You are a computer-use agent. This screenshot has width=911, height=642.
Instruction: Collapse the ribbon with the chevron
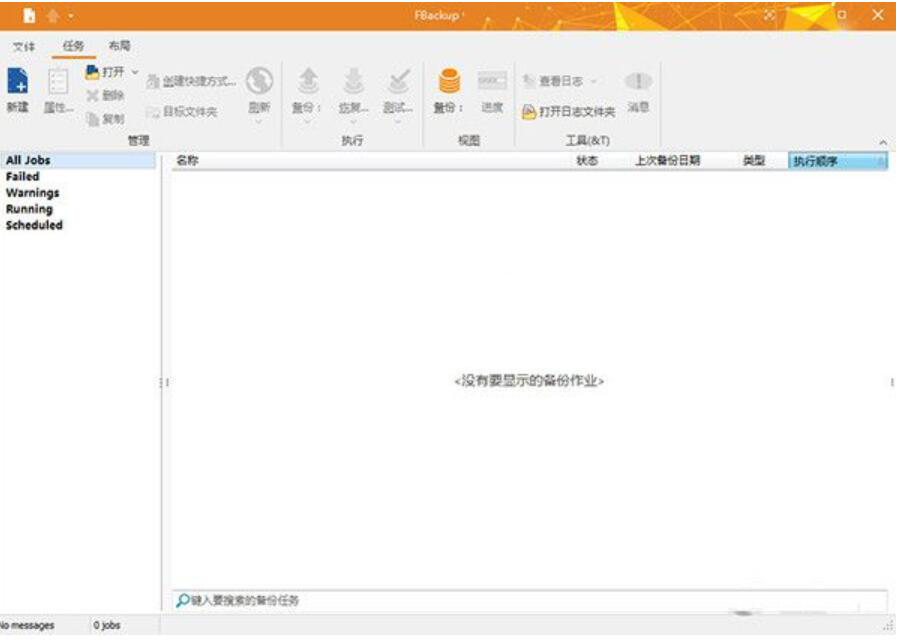(883, 142)
